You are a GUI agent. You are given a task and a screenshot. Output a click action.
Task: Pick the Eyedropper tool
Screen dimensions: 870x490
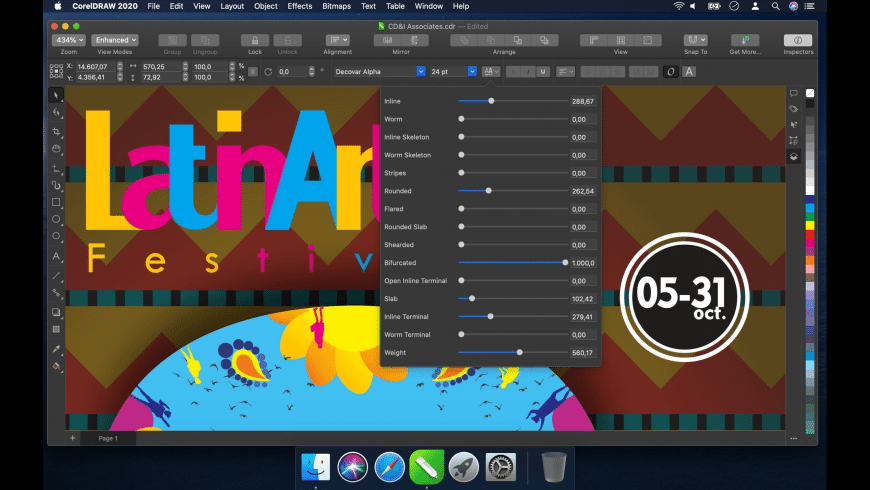[57, 349]
